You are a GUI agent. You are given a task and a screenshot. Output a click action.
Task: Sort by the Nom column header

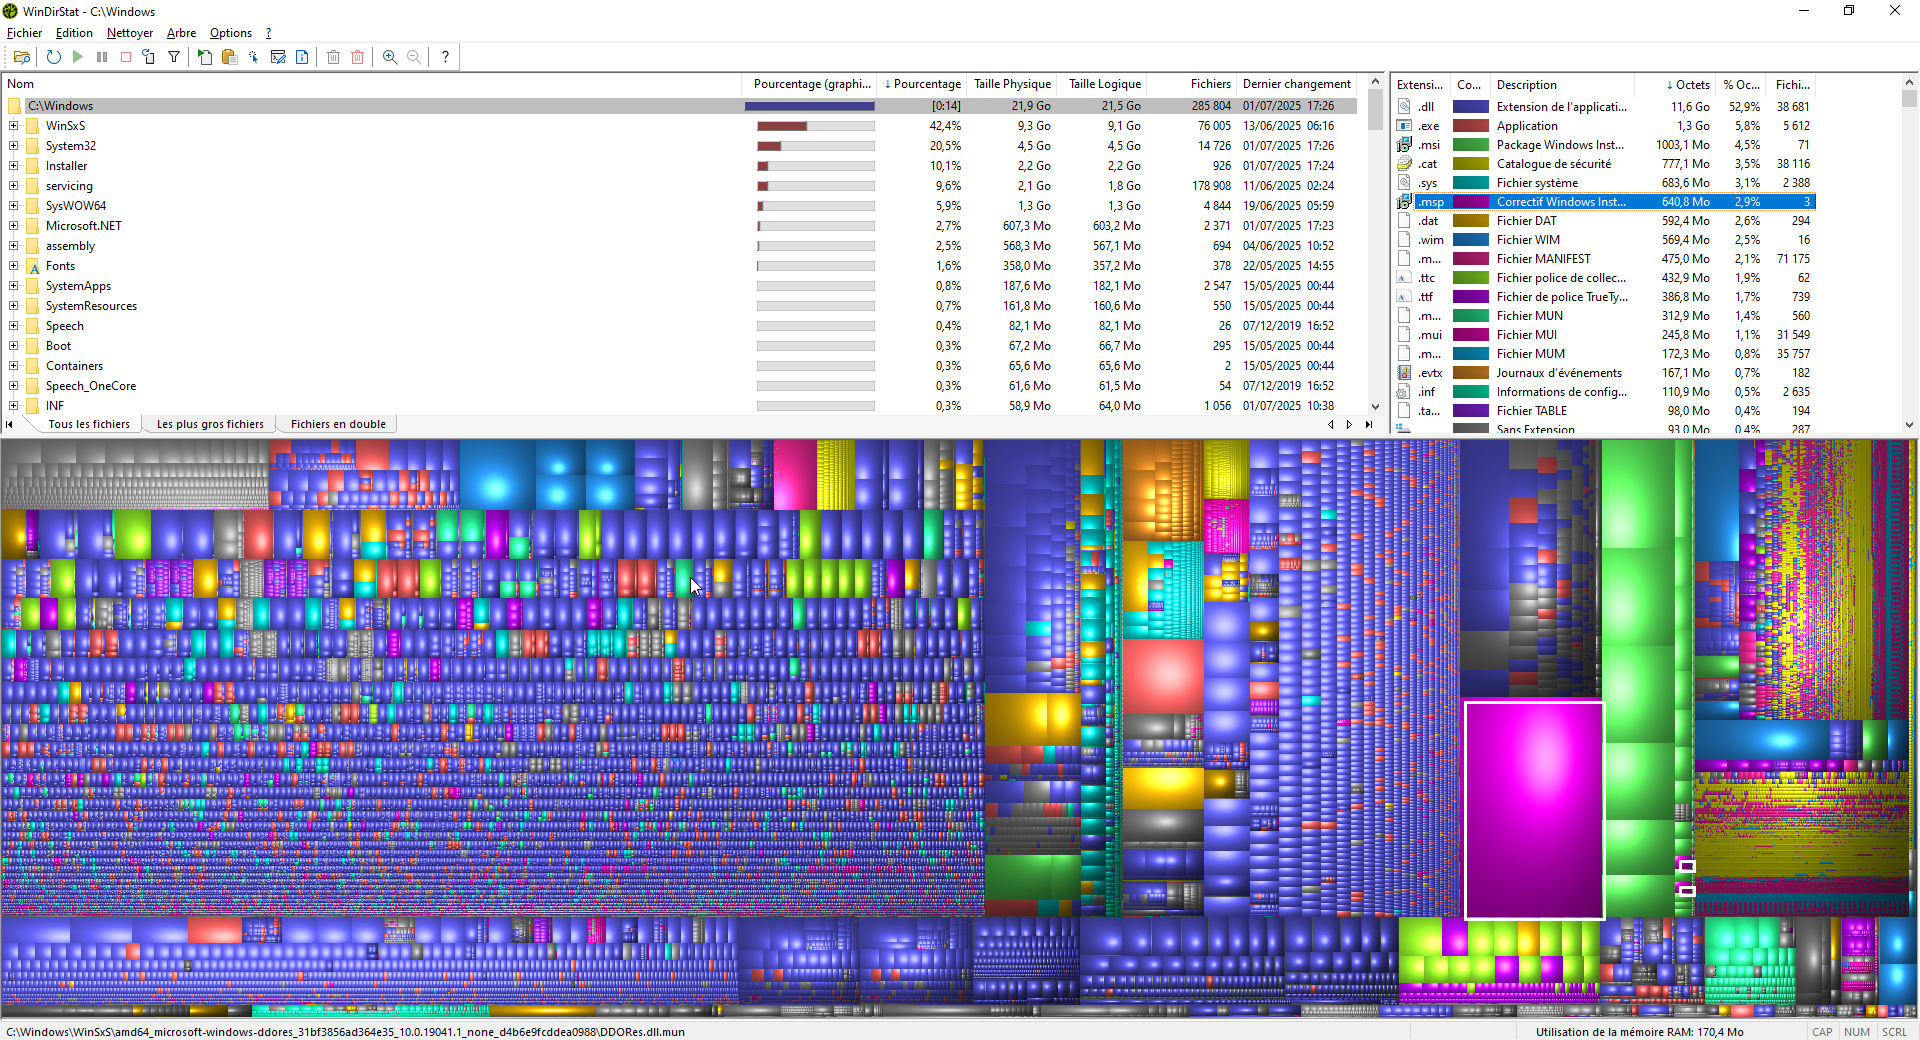(x=371, y=84)
